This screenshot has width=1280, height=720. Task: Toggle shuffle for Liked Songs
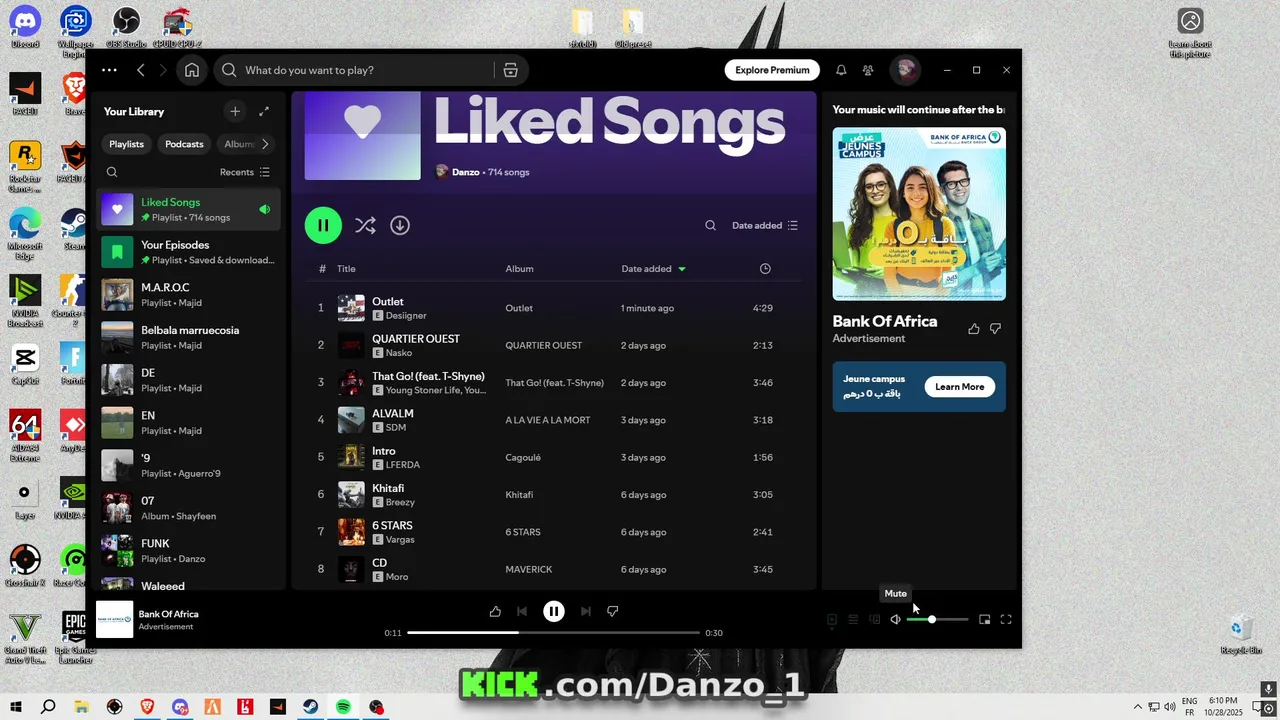point(365,226)
